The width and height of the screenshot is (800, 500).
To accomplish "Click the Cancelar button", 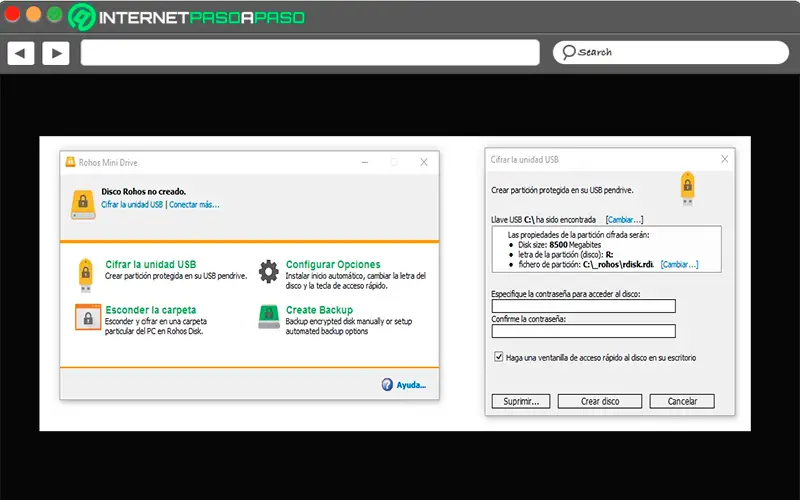I will (682, 401).
